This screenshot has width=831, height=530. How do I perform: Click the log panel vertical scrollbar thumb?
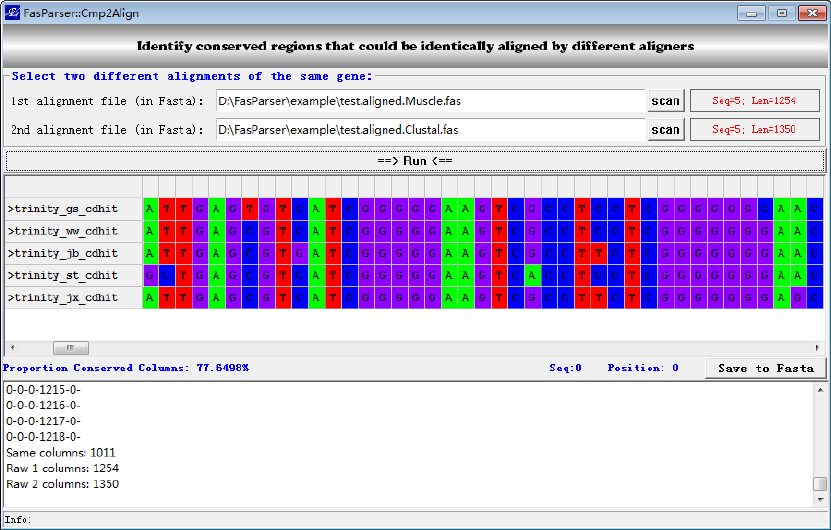tap(820, 484)
